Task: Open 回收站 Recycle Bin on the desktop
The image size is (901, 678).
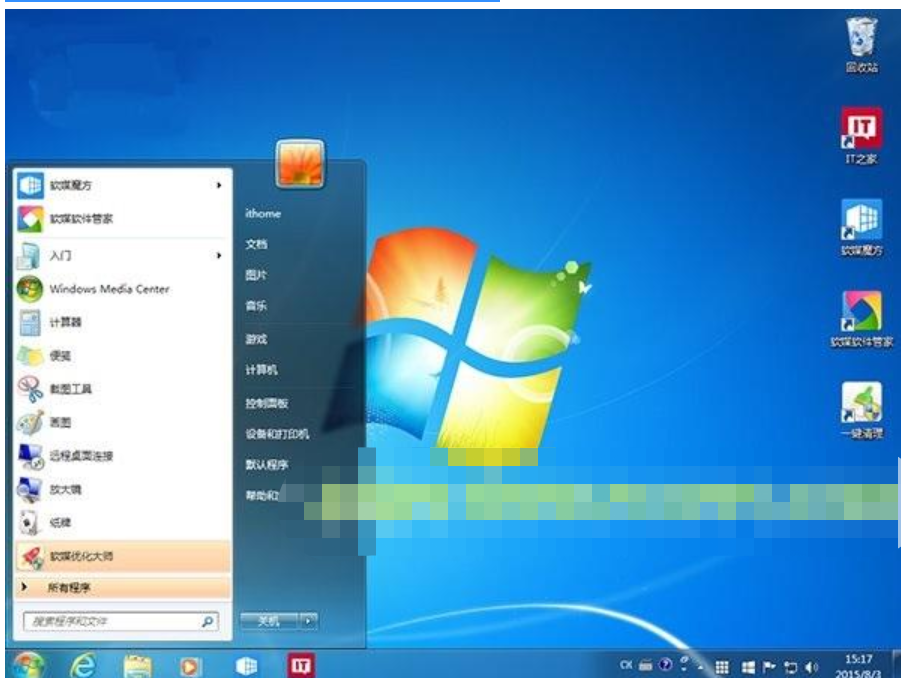Action: pyautogui.click(x=861, y=45)
